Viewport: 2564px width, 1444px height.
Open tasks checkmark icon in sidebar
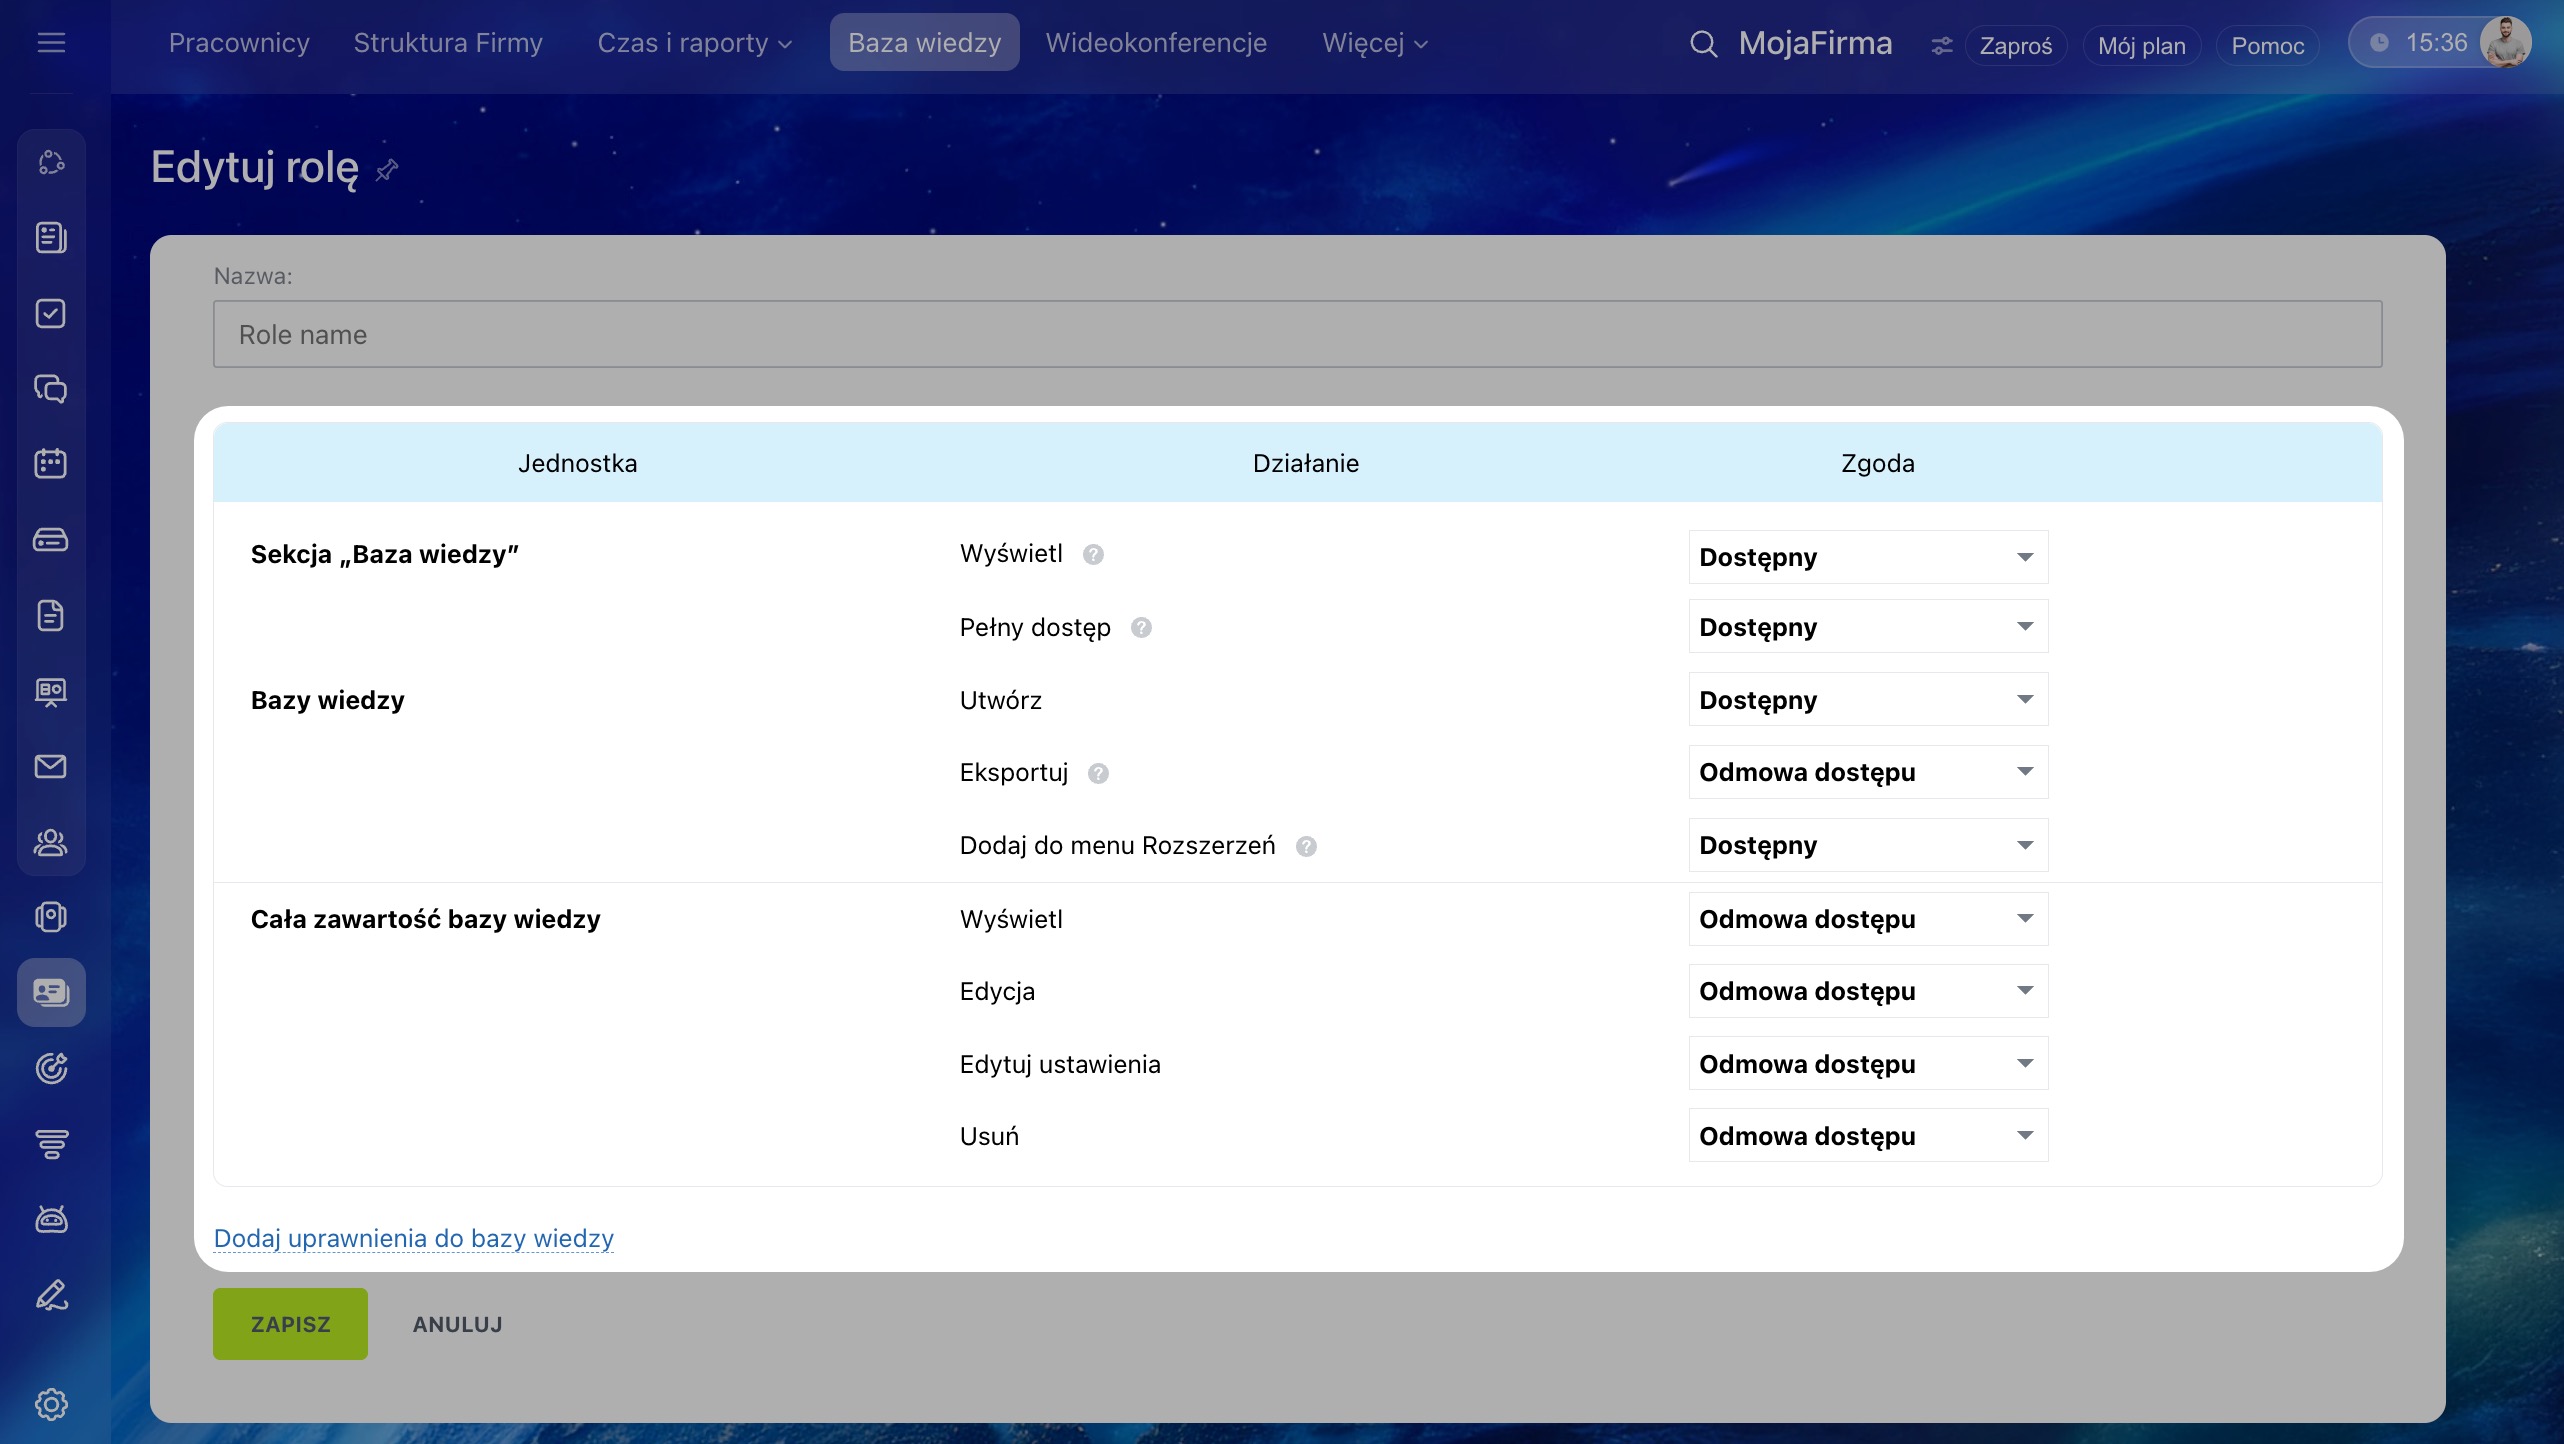51,314
